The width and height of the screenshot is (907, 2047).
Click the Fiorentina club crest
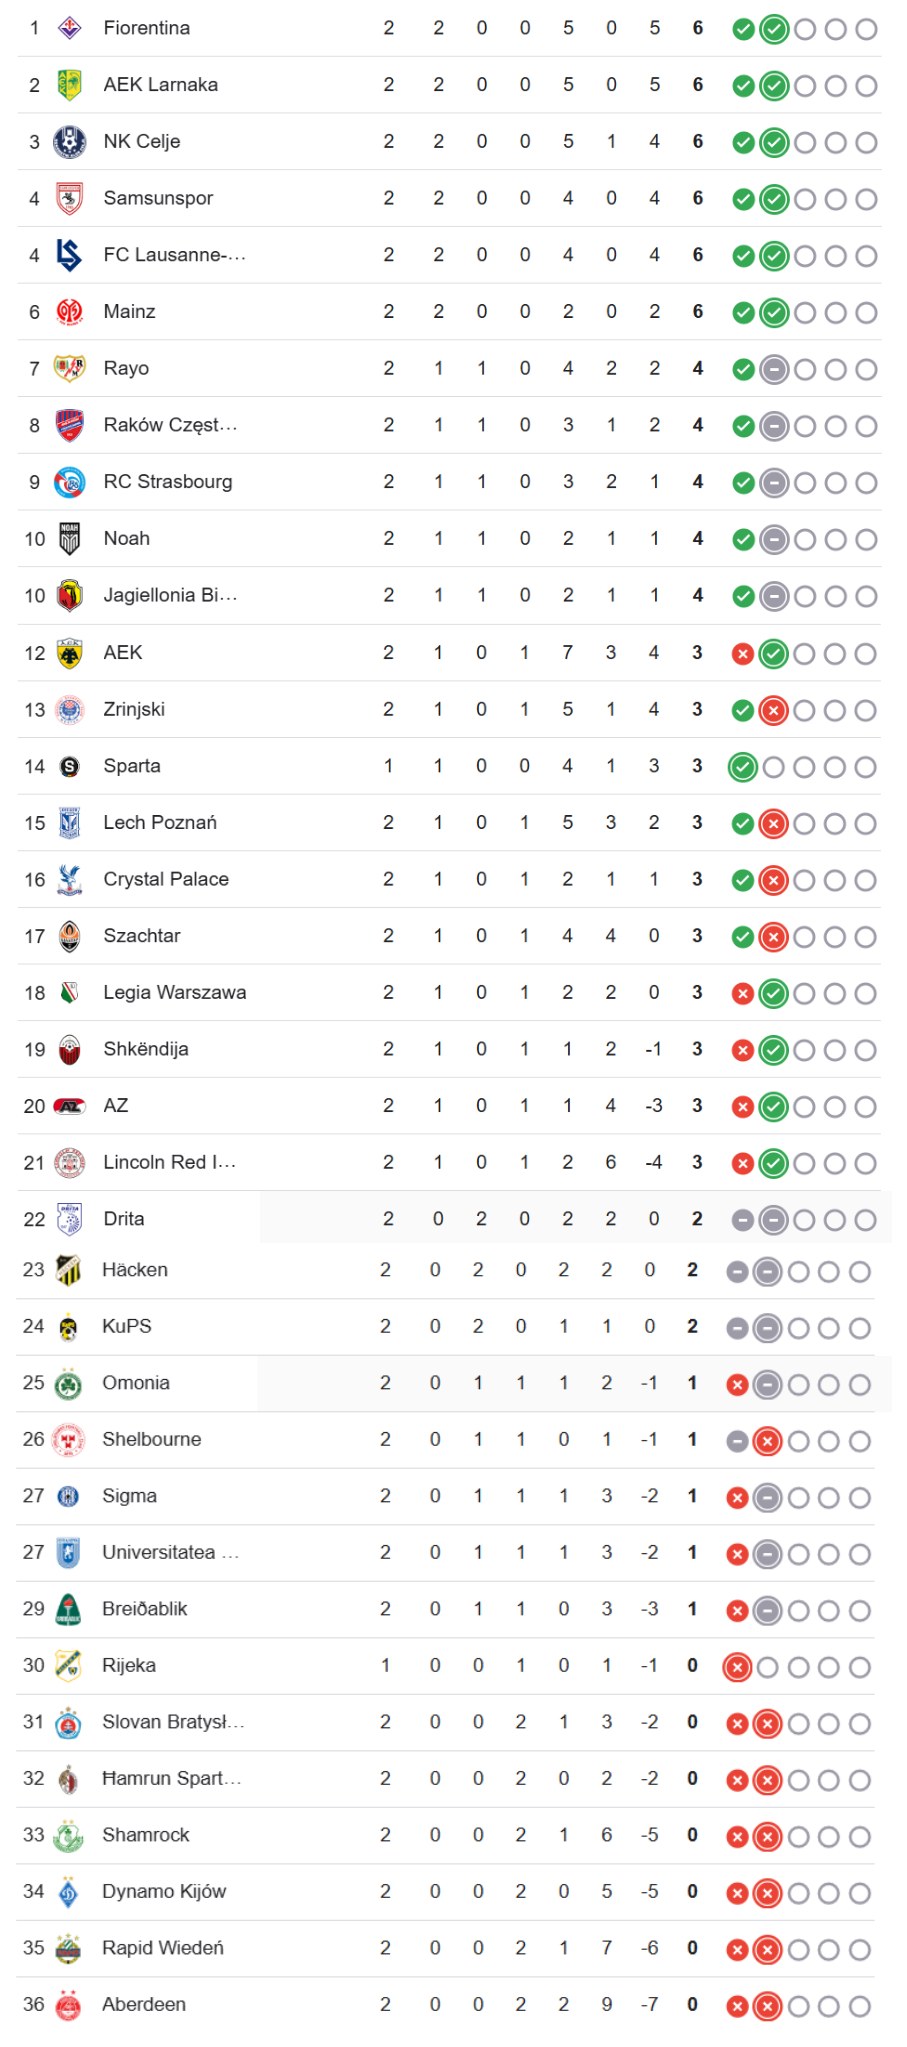pyautogui.click(x=69, y=28)
